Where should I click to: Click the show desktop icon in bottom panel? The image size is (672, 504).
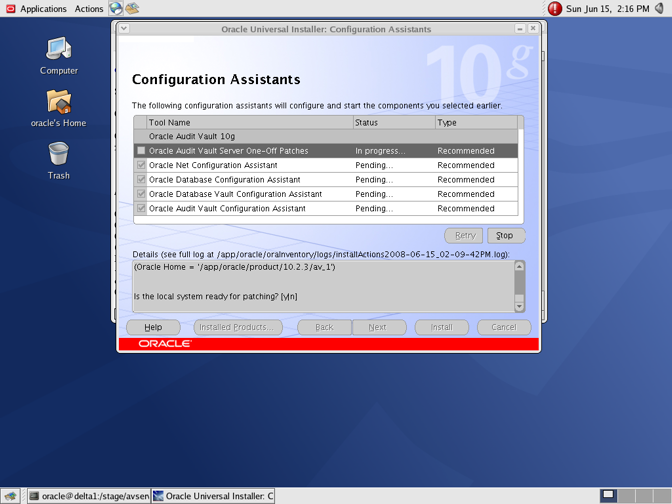click(x=10, y=496)
